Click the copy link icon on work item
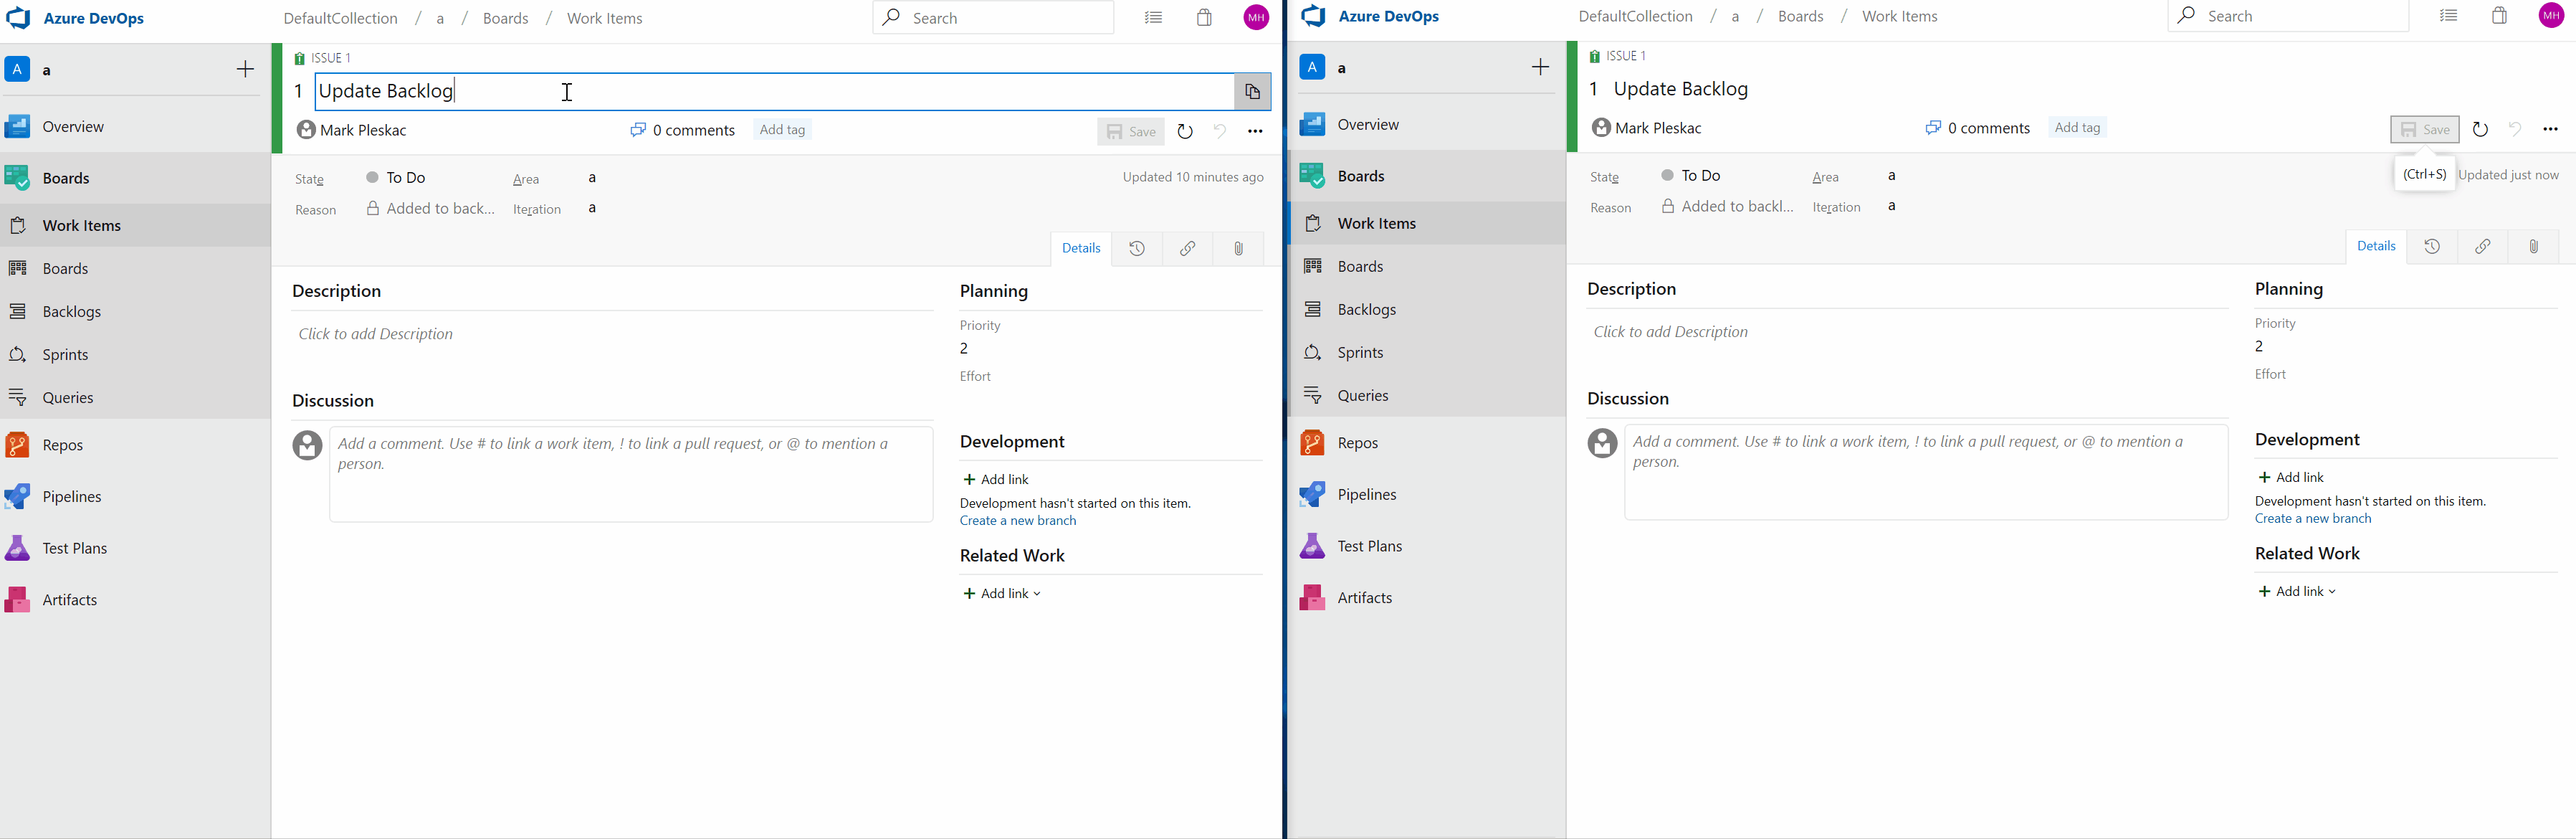Viewport: 2576px width, 839px height. click(1189, 248)
